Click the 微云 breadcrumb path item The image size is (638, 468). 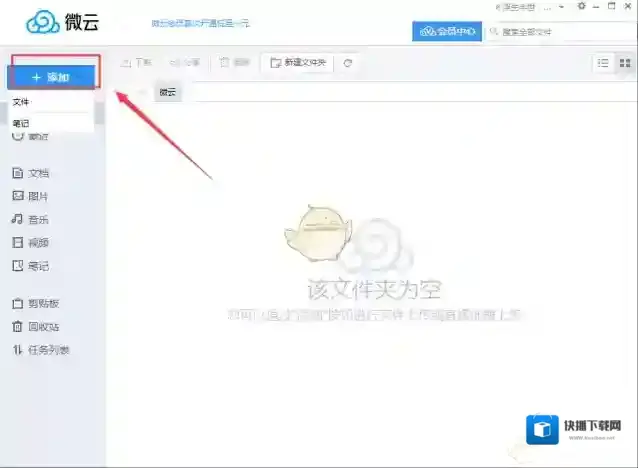pos(166,92)
